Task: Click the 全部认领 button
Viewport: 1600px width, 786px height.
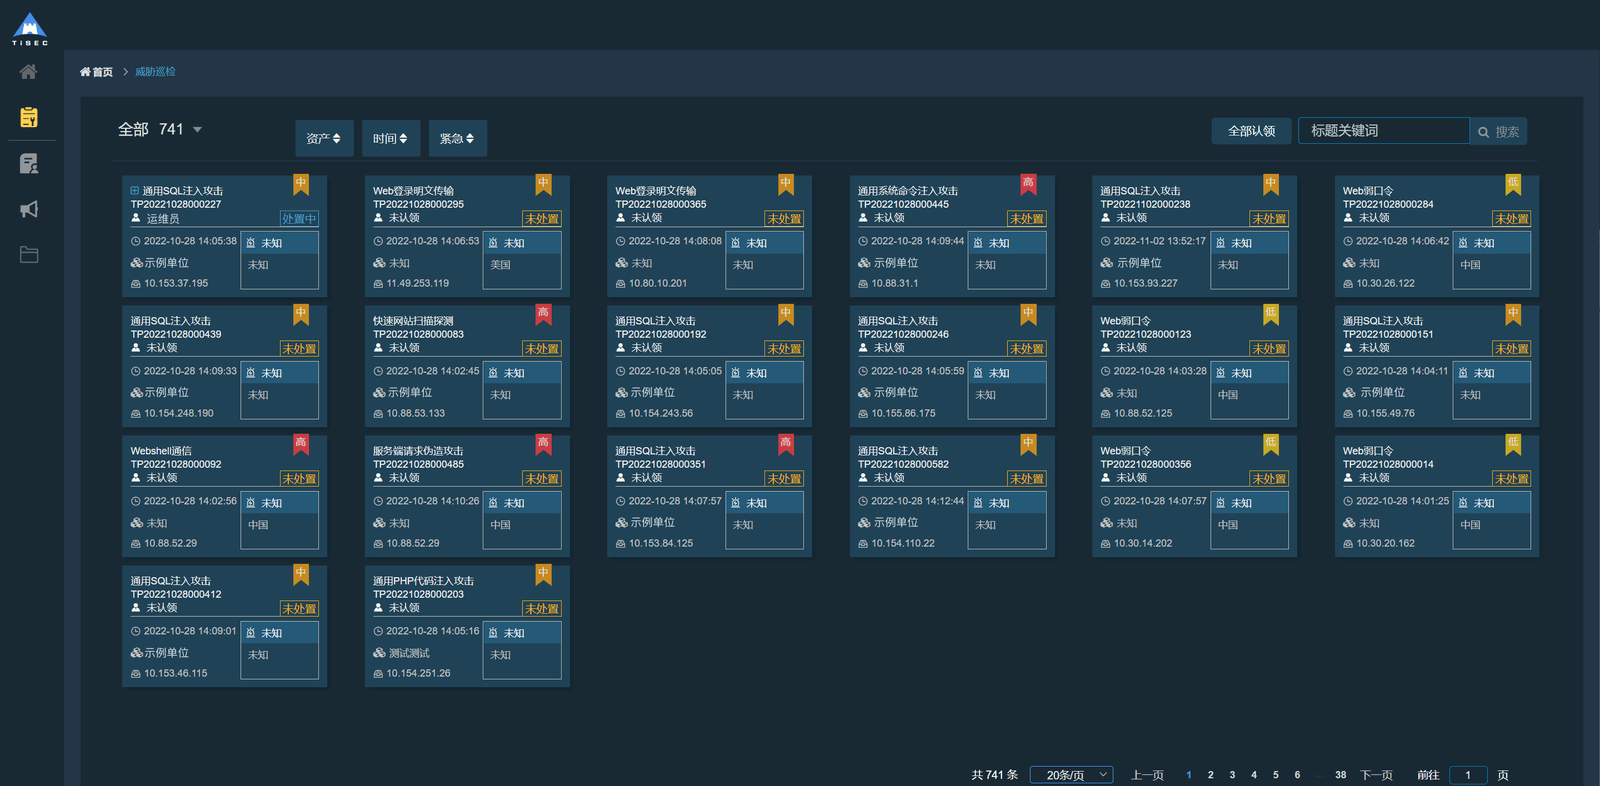Action: [1252, 131]
